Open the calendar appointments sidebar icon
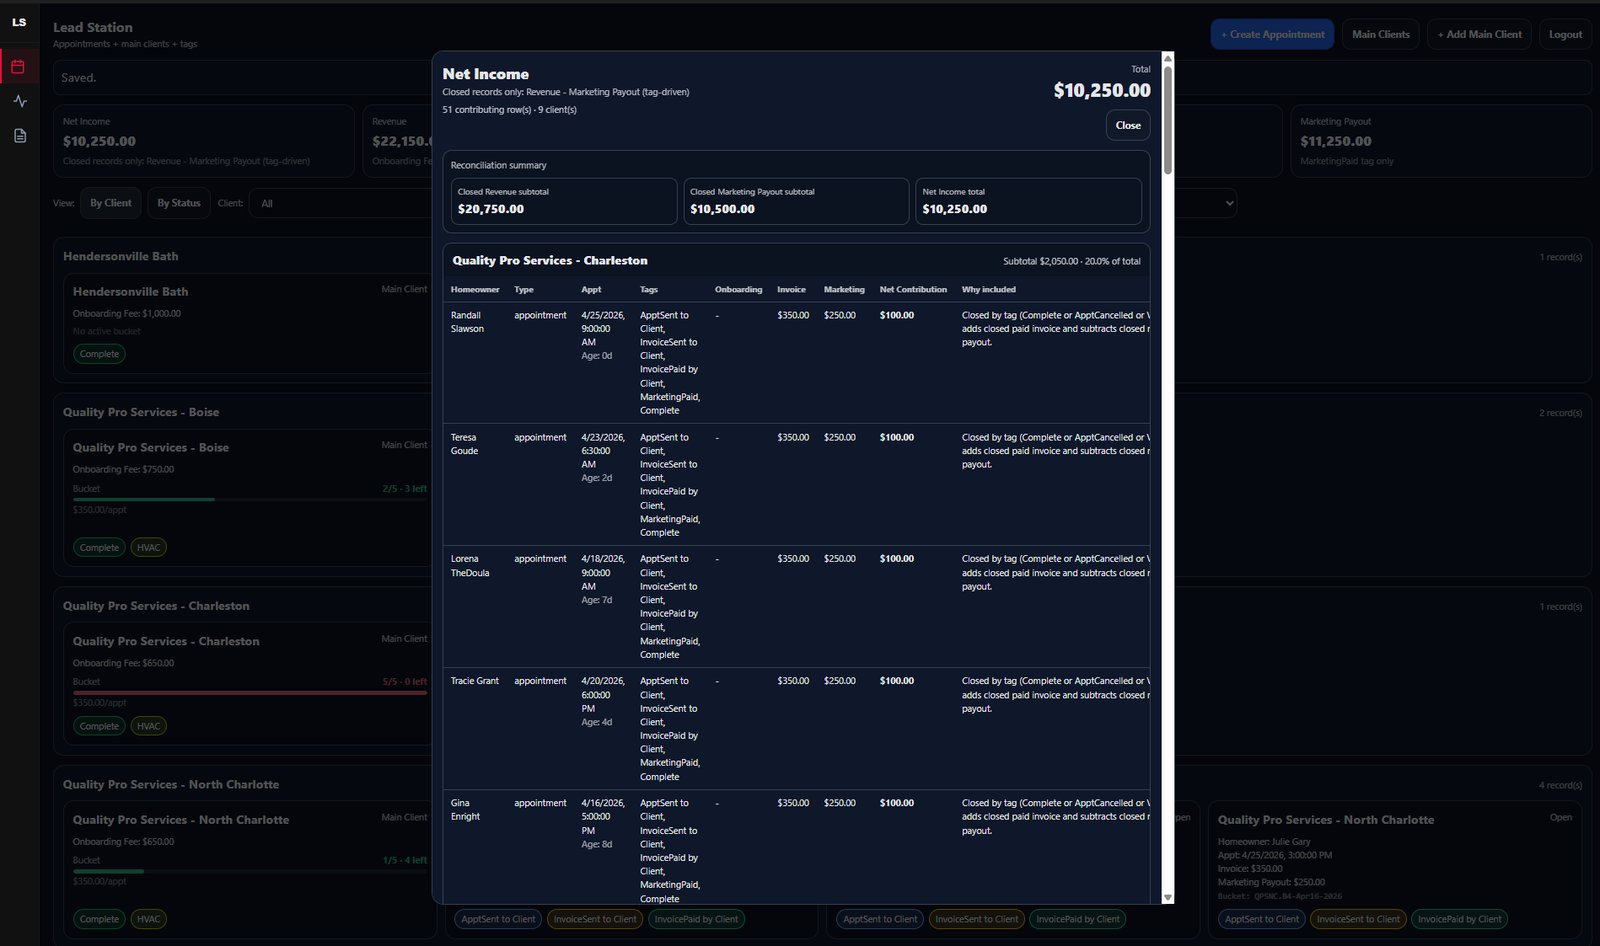Screen dimensions: 1600x946 pos(19,67)
